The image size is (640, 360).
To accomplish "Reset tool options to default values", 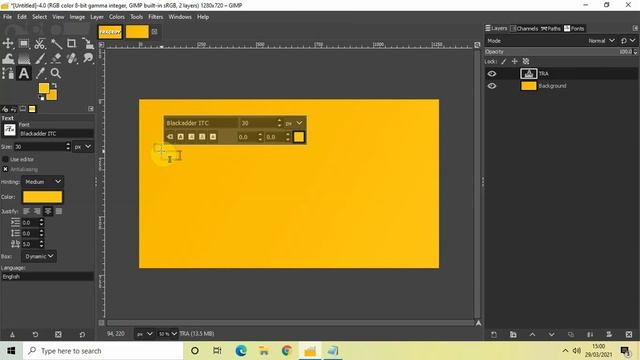I will tap(82, 334).
